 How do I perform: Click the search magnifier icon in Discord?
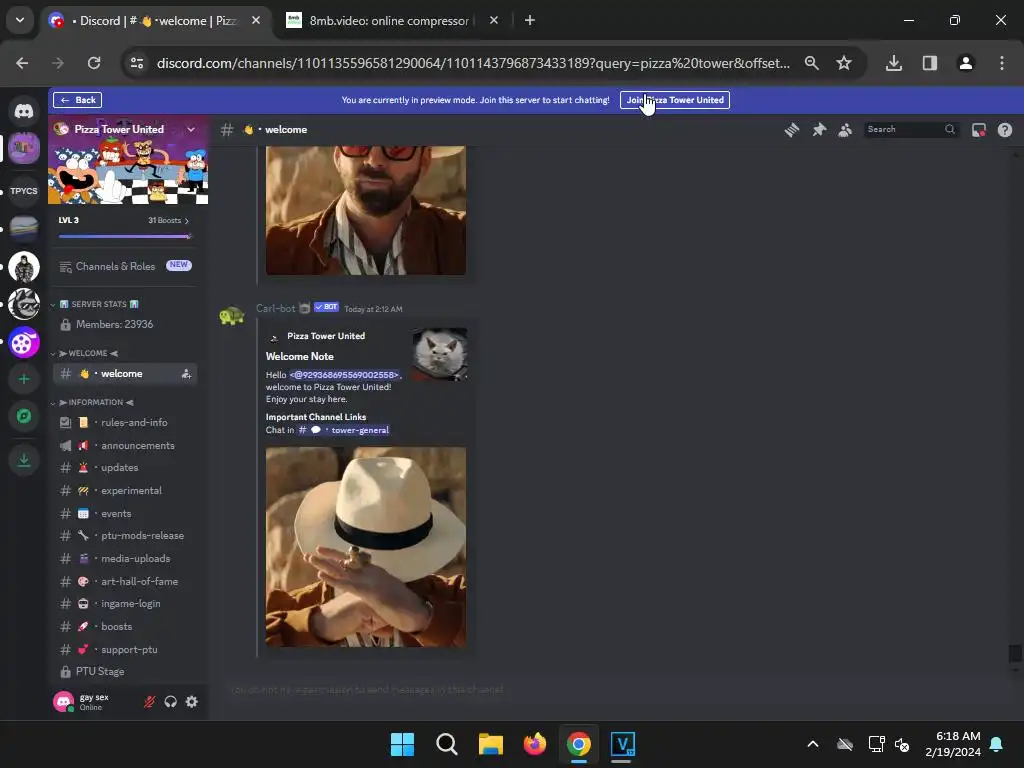point(950,129)
